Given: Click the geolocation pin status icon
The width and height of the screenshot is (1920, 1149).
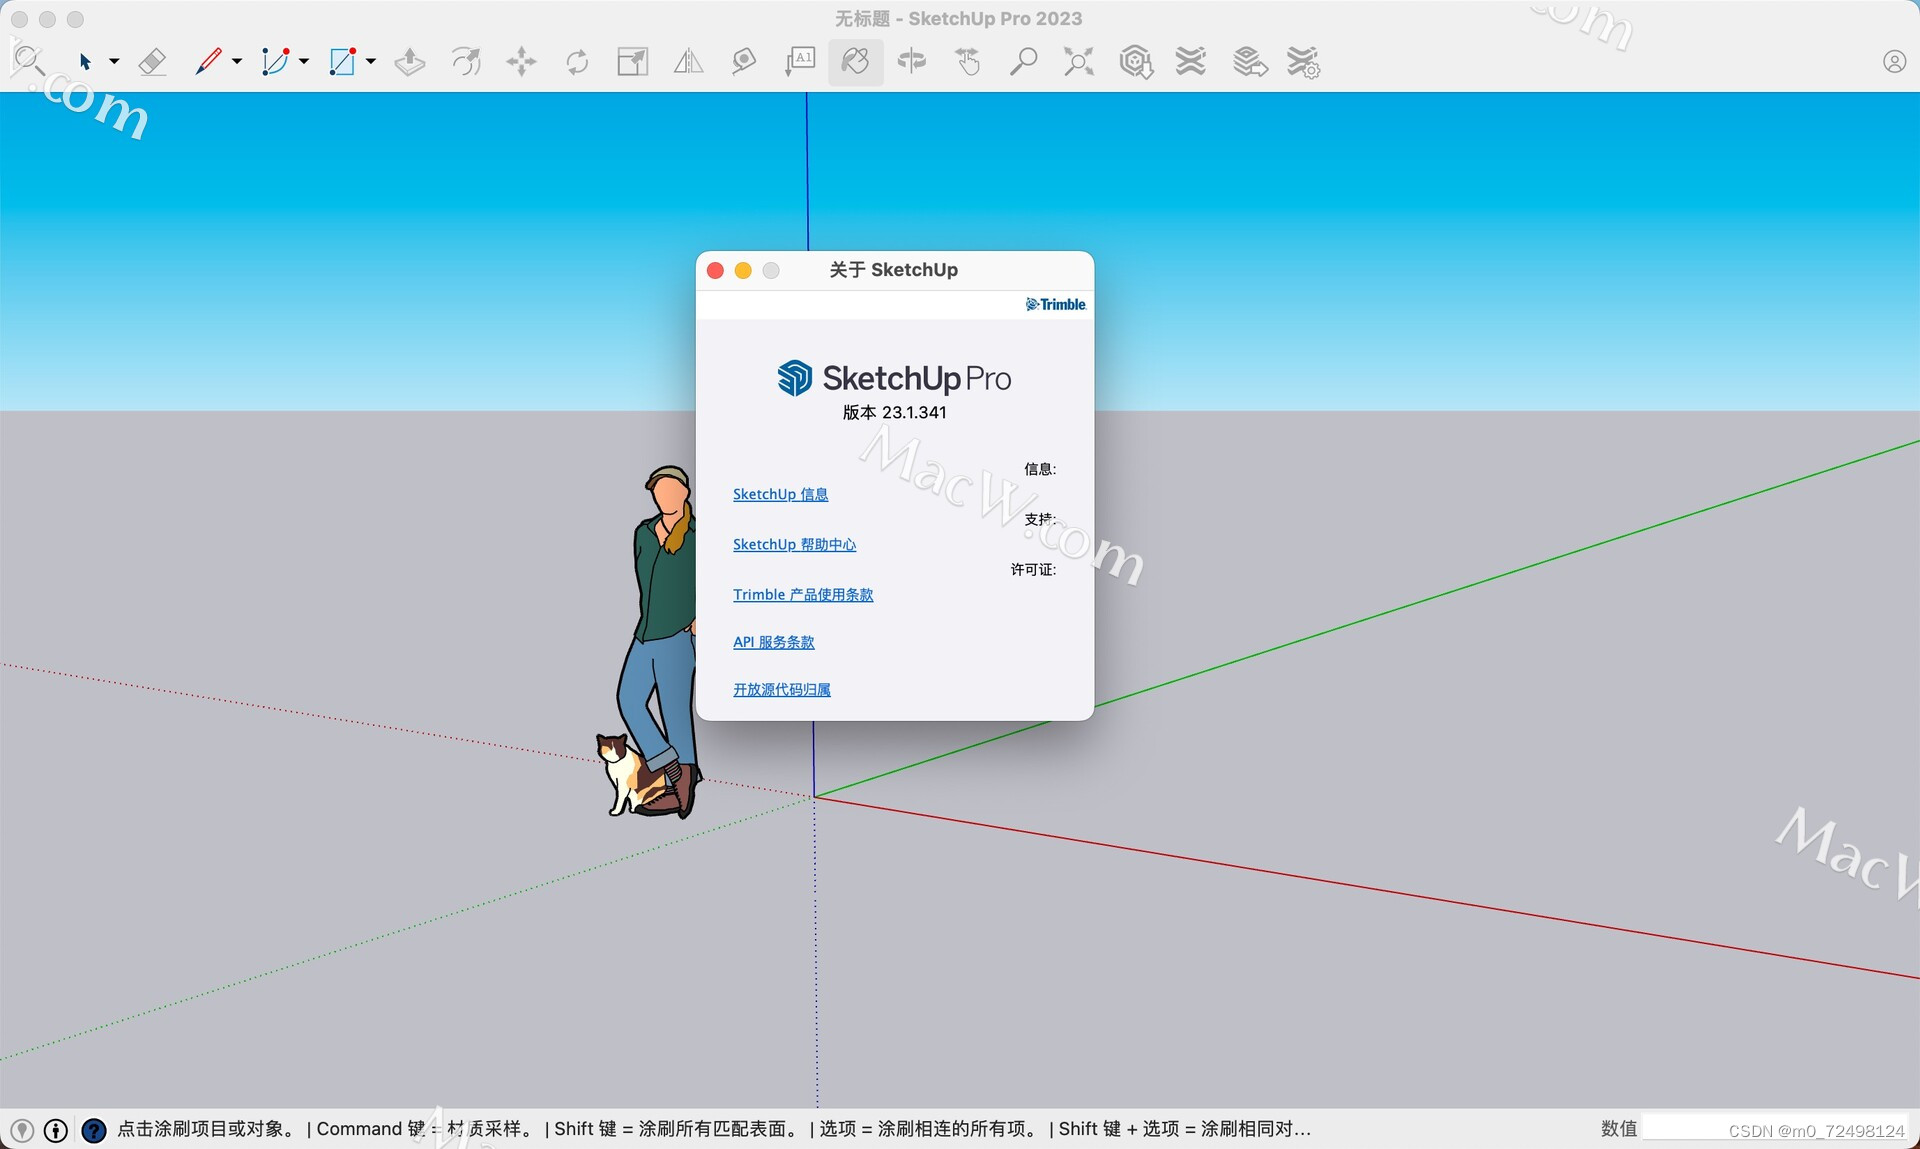Looking at the screenshot, I should pos(22,1130).
